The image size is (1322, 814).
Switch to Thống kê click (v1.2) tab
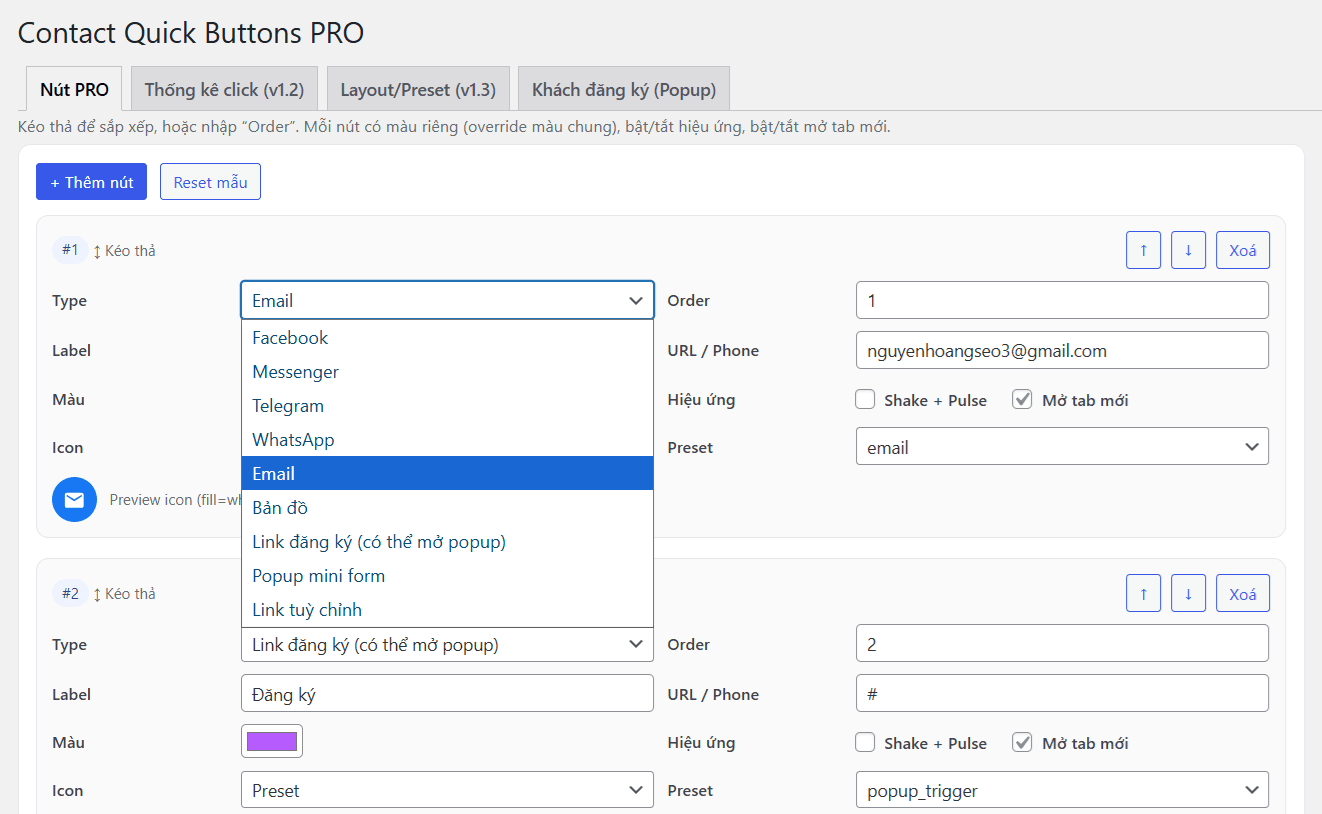pyautogui.click(x=224, y=89)
